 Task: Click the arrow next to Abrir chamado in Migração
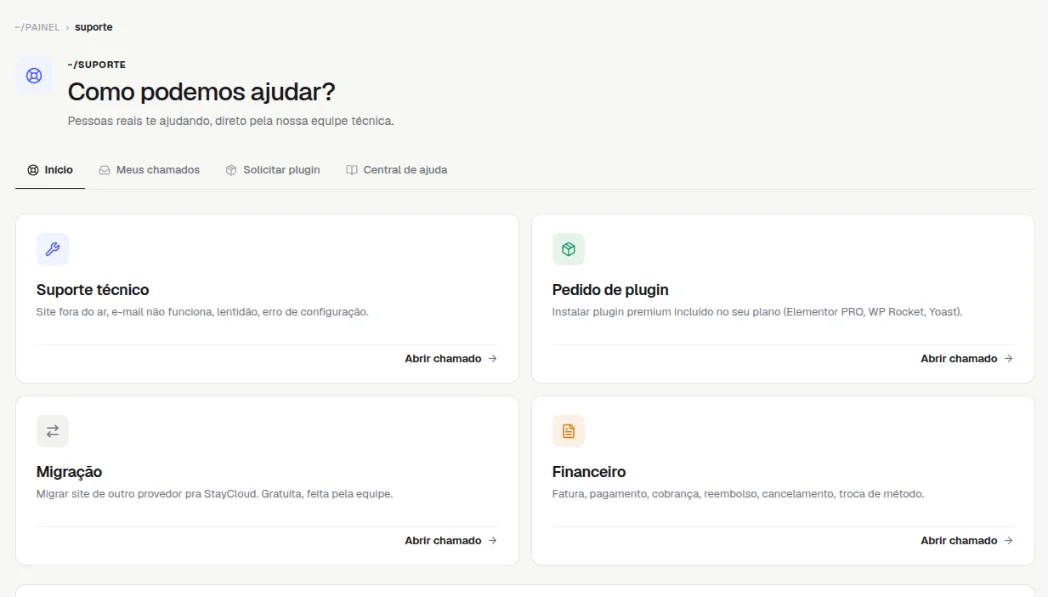(493, 540)
